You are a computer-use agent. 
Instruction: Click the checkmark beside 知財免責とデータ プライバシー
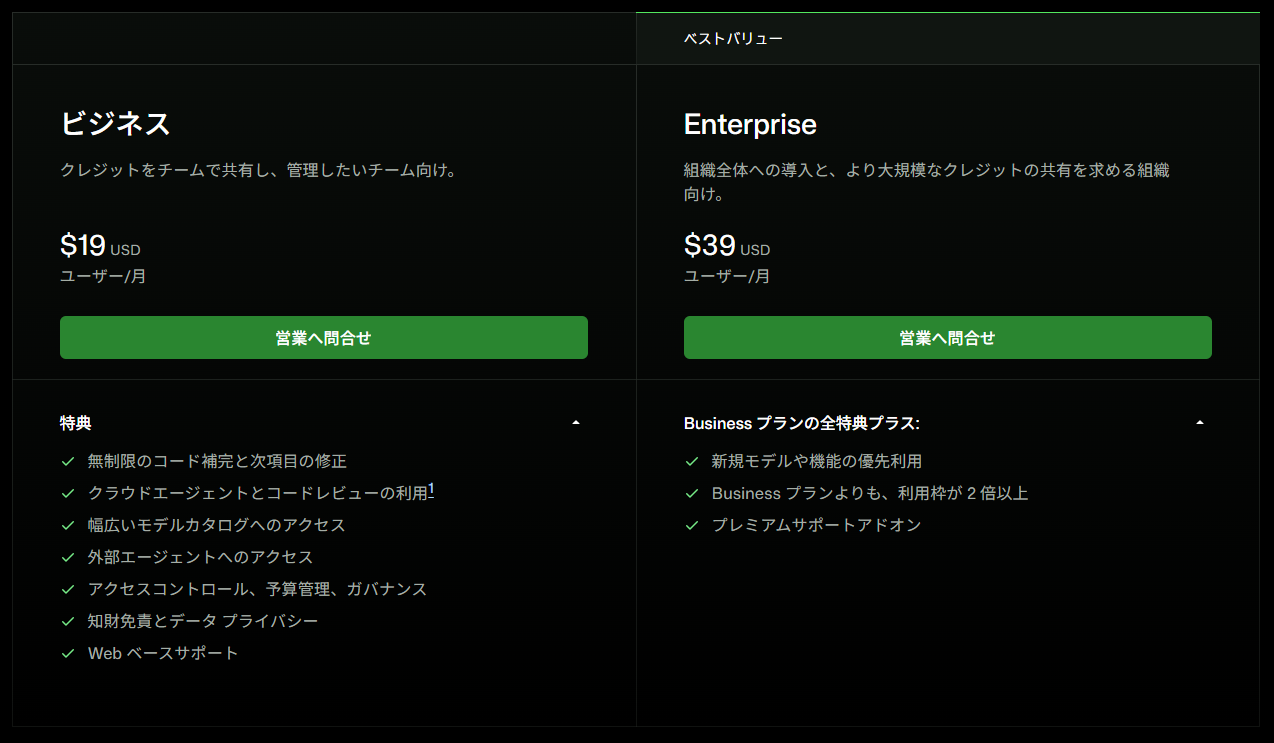click(x=68, y=621)
